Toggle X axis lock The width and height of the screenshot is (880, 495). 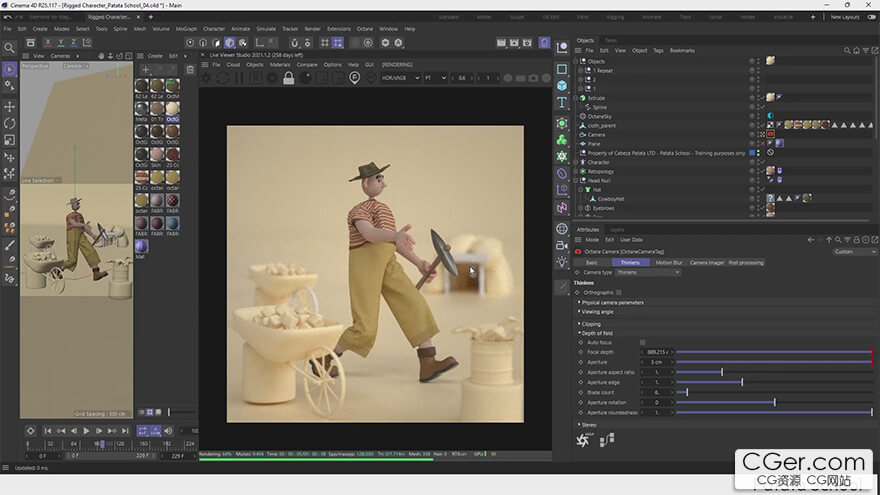[x=48, y=43]
